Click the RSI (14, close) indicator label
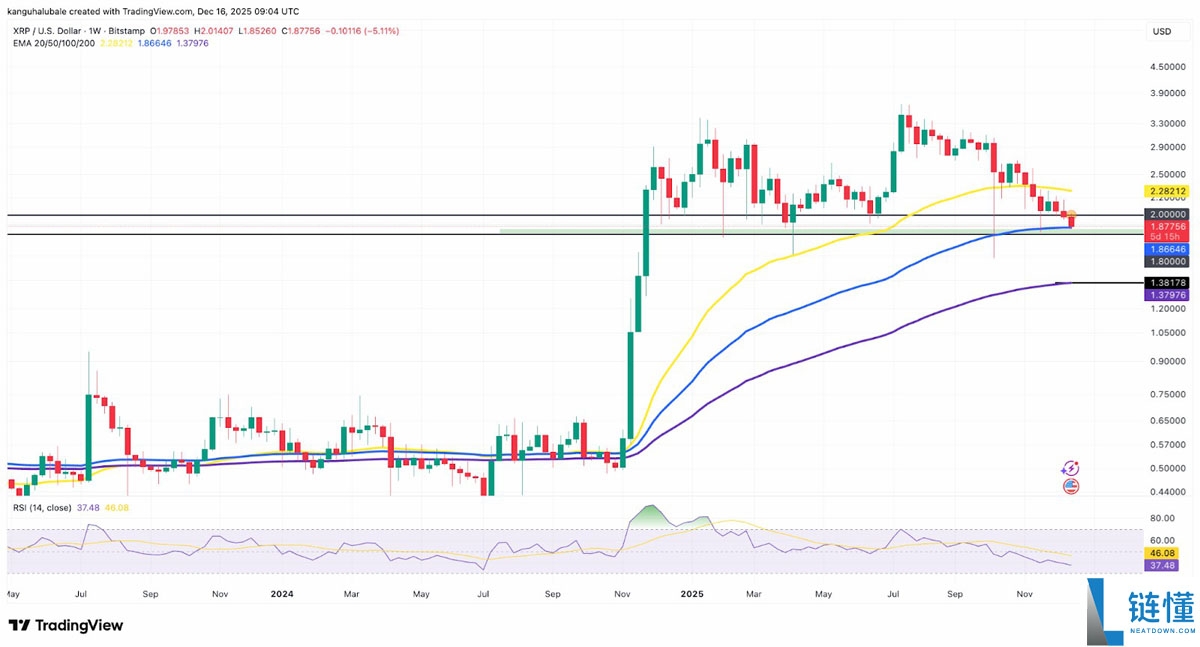 (42, 508)
